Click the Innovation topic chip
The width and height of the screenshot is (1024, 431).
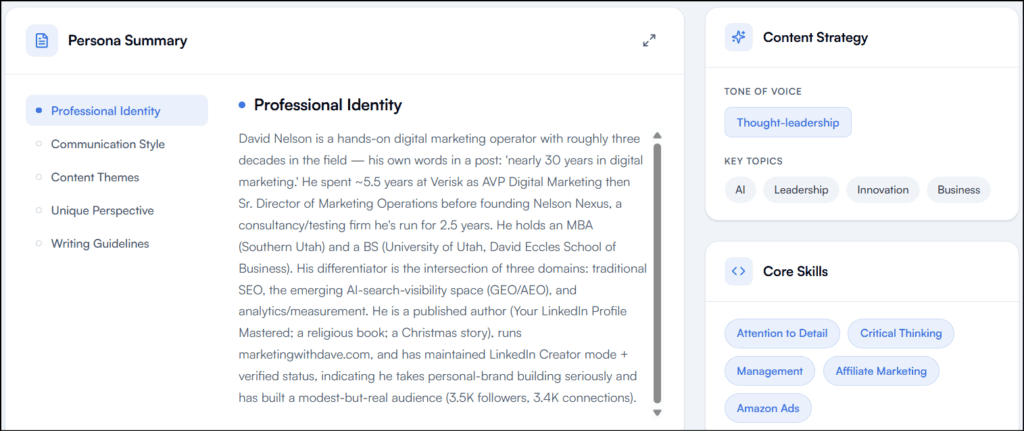(x=883, y=190)
